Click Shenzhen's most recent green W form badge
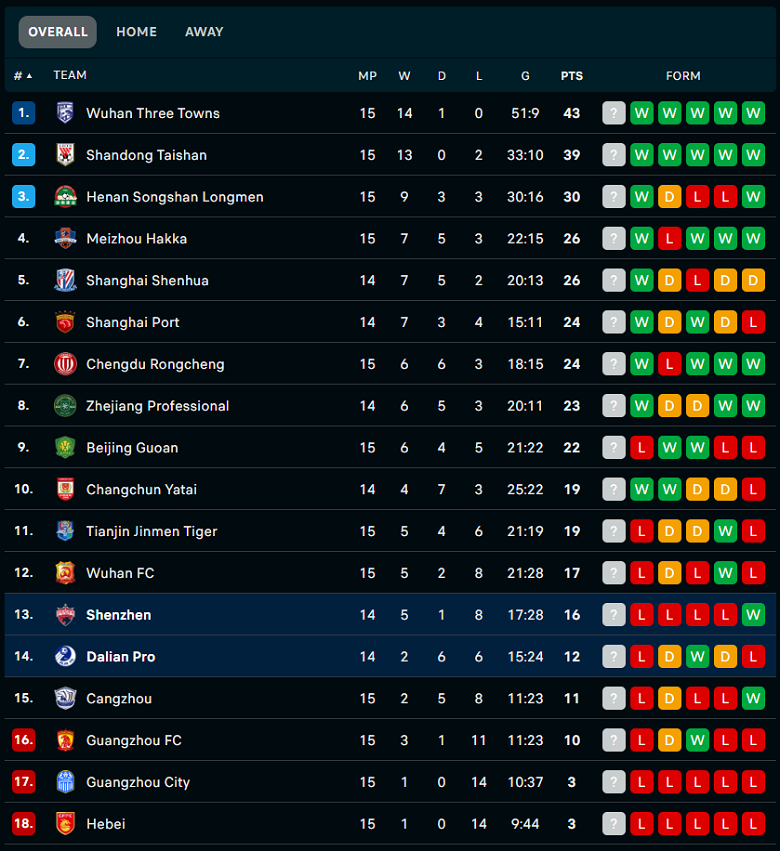The image size is (780, 851). pyautogui.click(x=753, y=614)
